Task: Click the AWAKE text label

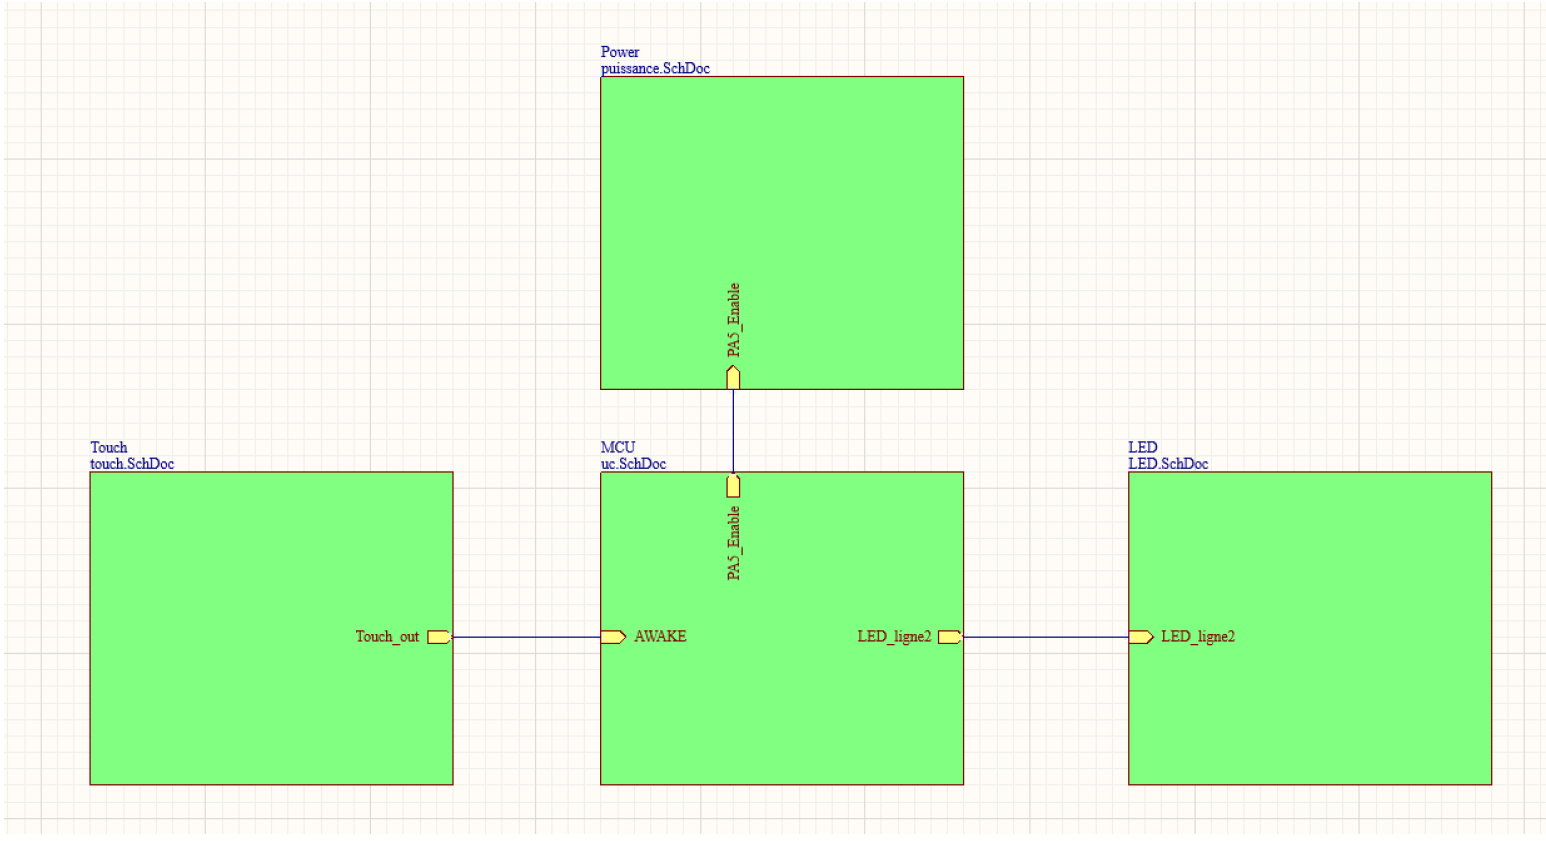Action: coord(660,637)
